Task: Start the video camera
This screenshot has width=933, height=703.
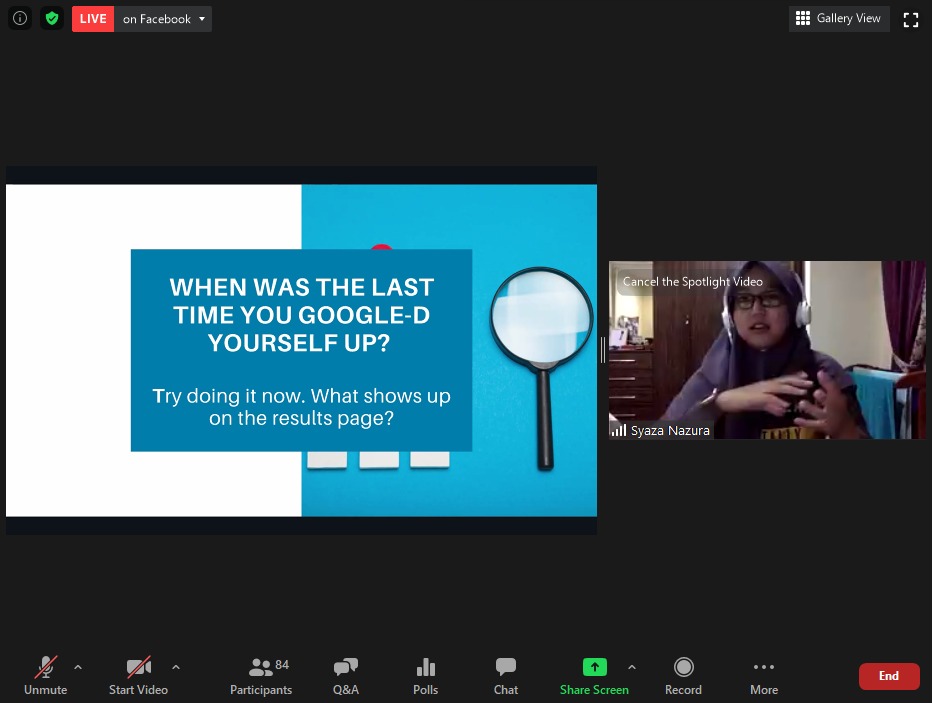Action: (x=138, y=676)
